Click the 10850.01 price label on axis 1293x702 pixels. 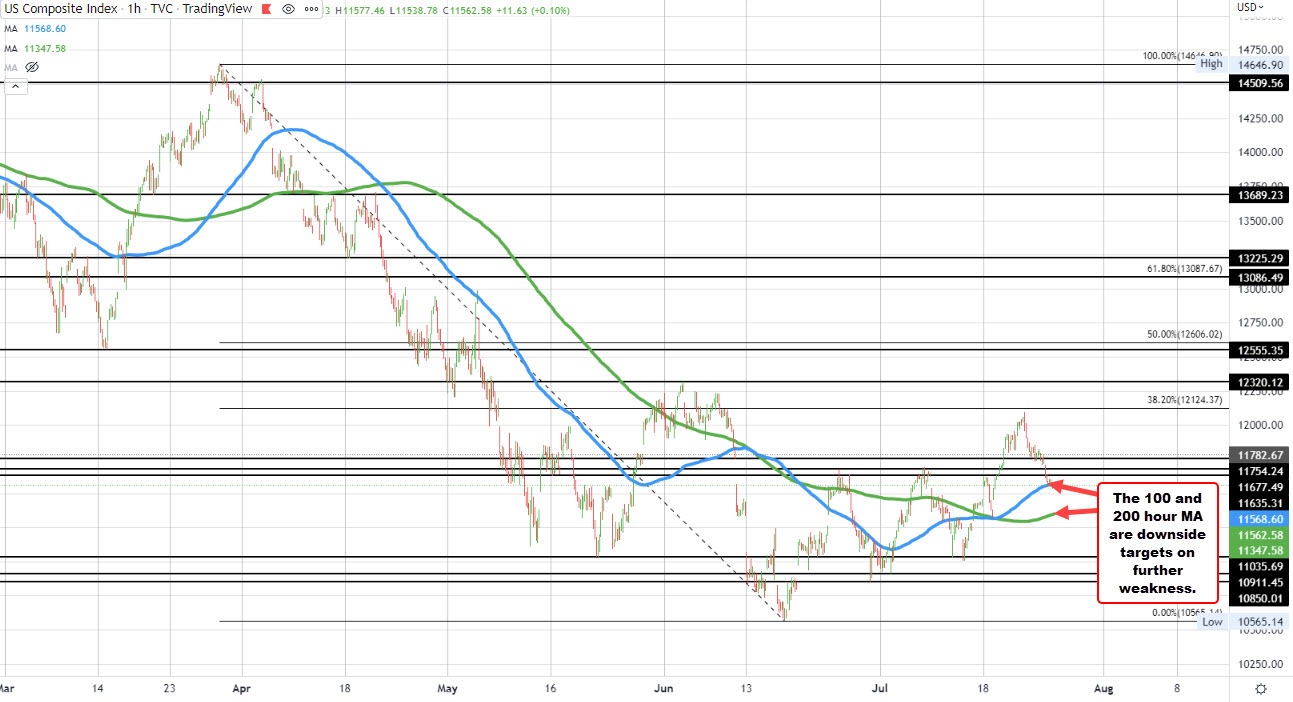(x=1260, y=598)
